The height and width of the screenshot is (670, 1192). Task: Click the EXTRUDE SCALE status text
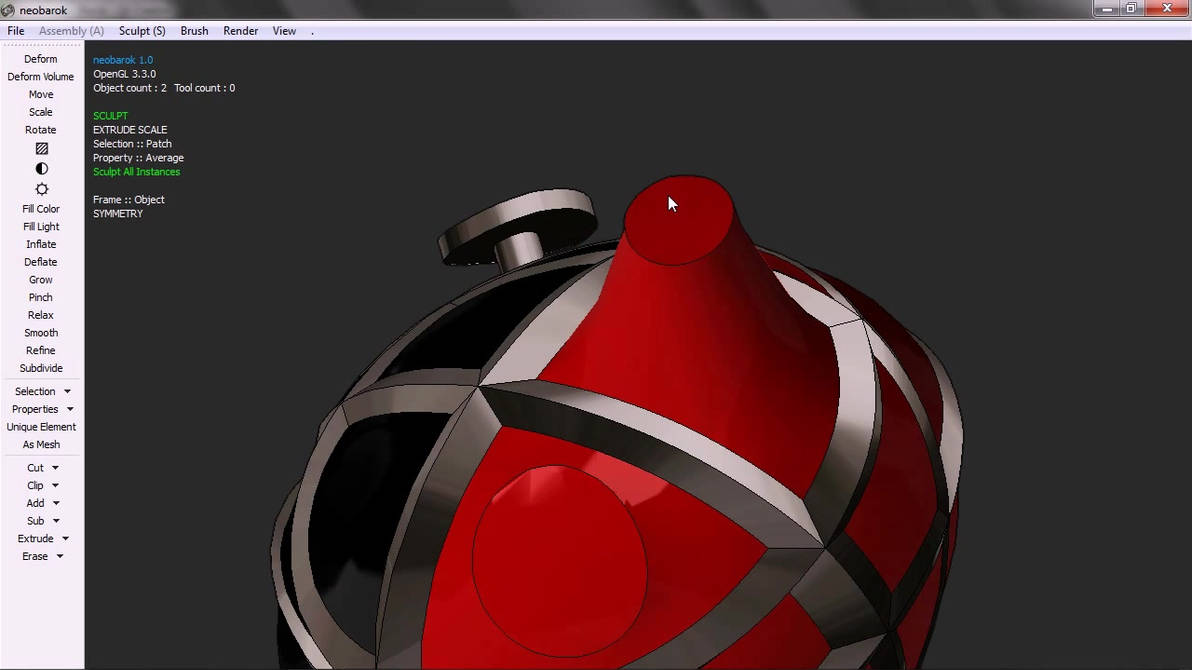(x=130, y=130)
